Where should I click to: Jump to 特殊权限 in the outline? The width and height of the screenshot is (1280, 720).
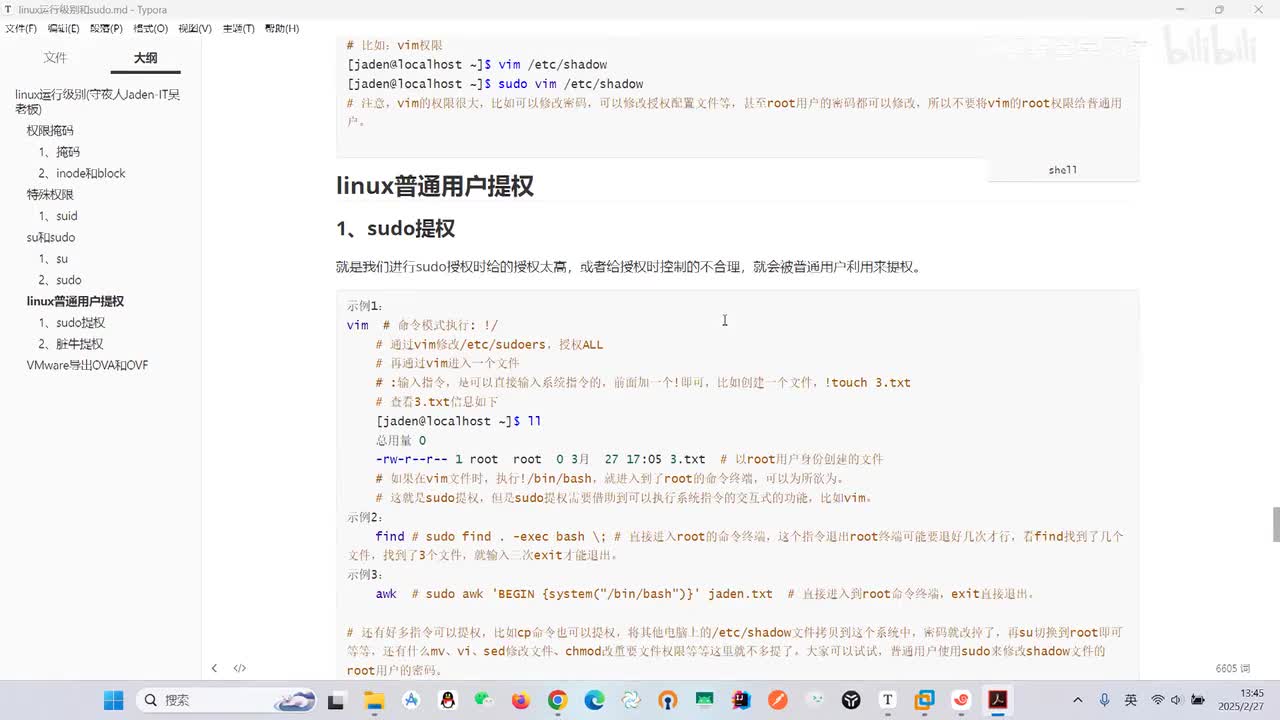(x=50, y=195)
